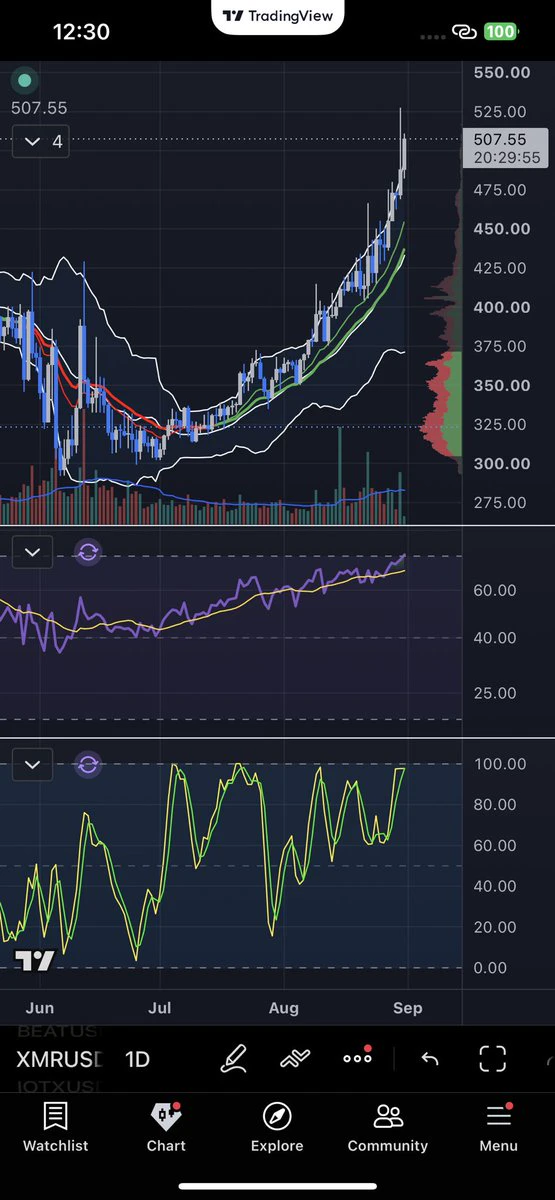
Task: Tap TradingView logo watermark in chart
Action: tap(33, 961)
